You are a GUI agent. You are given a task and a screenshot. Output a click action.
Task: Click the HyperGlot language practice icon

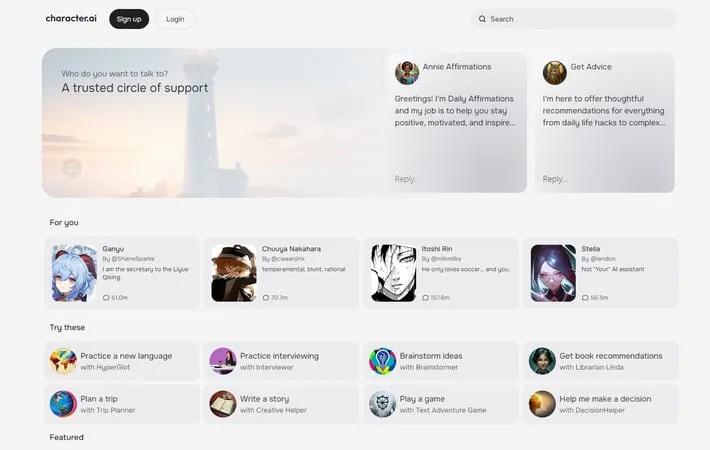(x=63, y=361)
